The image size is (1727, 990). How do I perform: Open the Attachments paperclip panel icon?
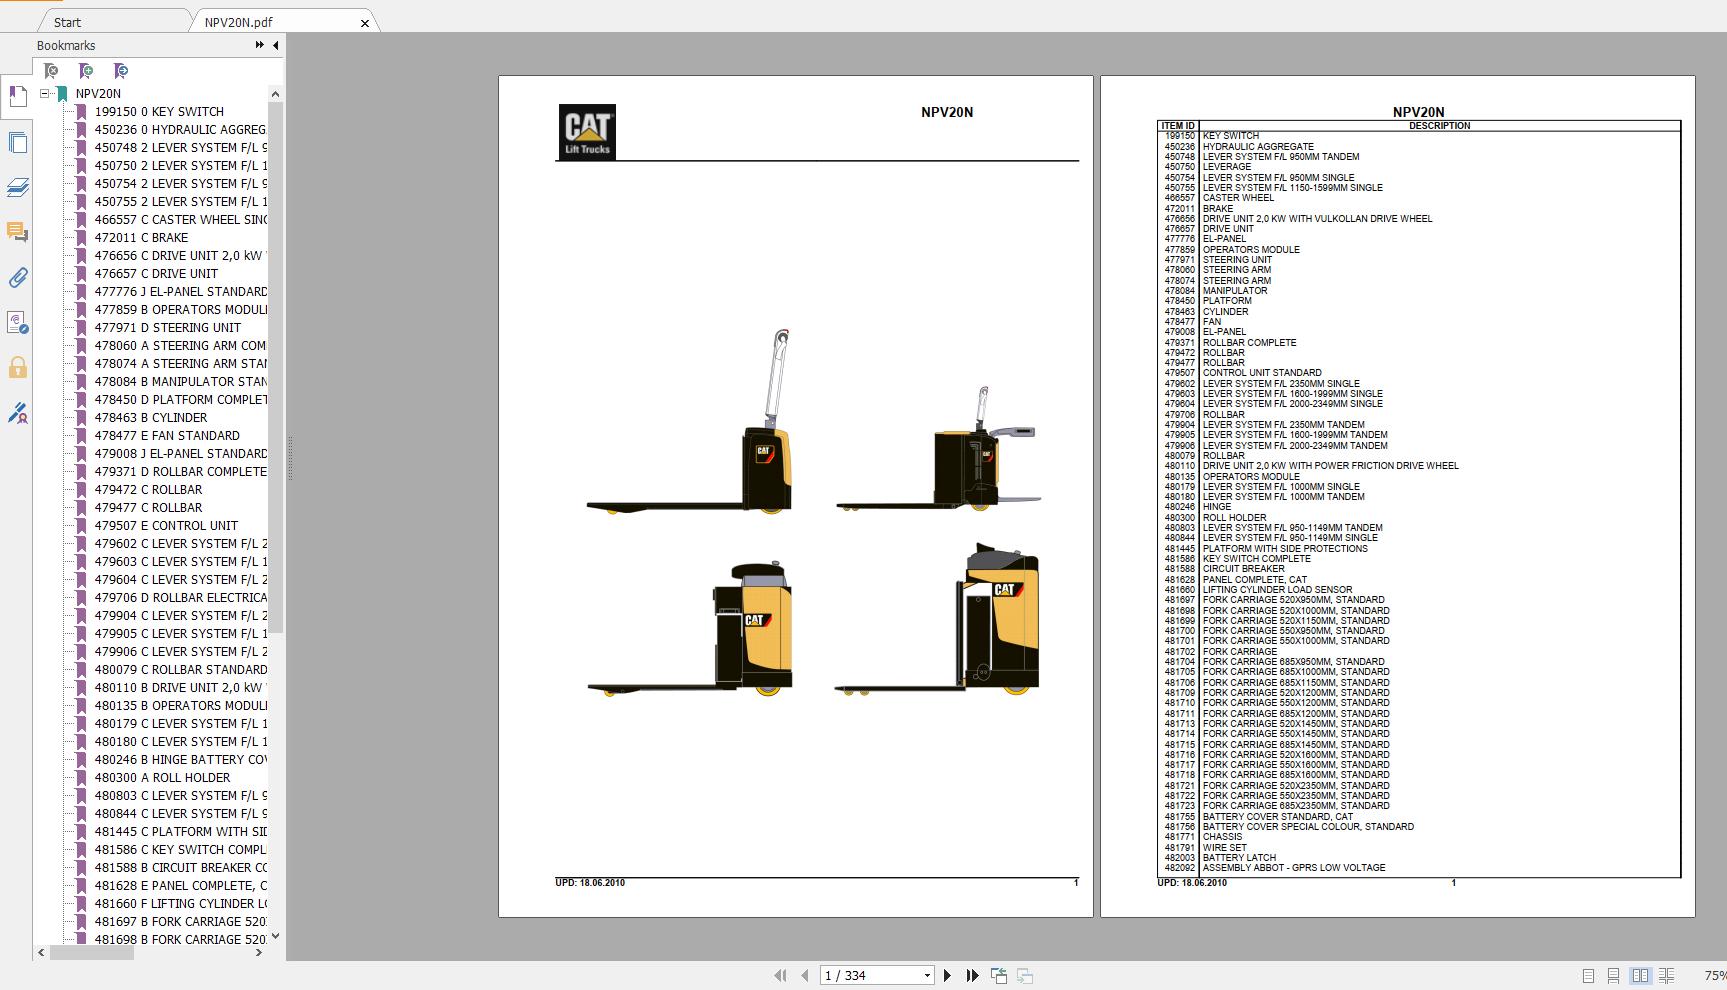(x=17, y=278)
